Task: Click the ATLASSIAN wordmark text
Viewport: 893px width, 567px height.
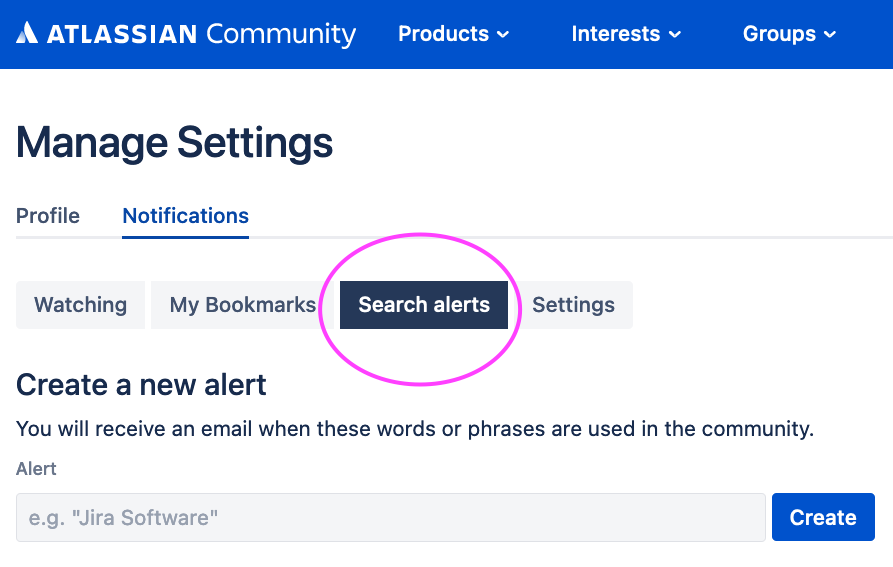Action: (121, 34)
